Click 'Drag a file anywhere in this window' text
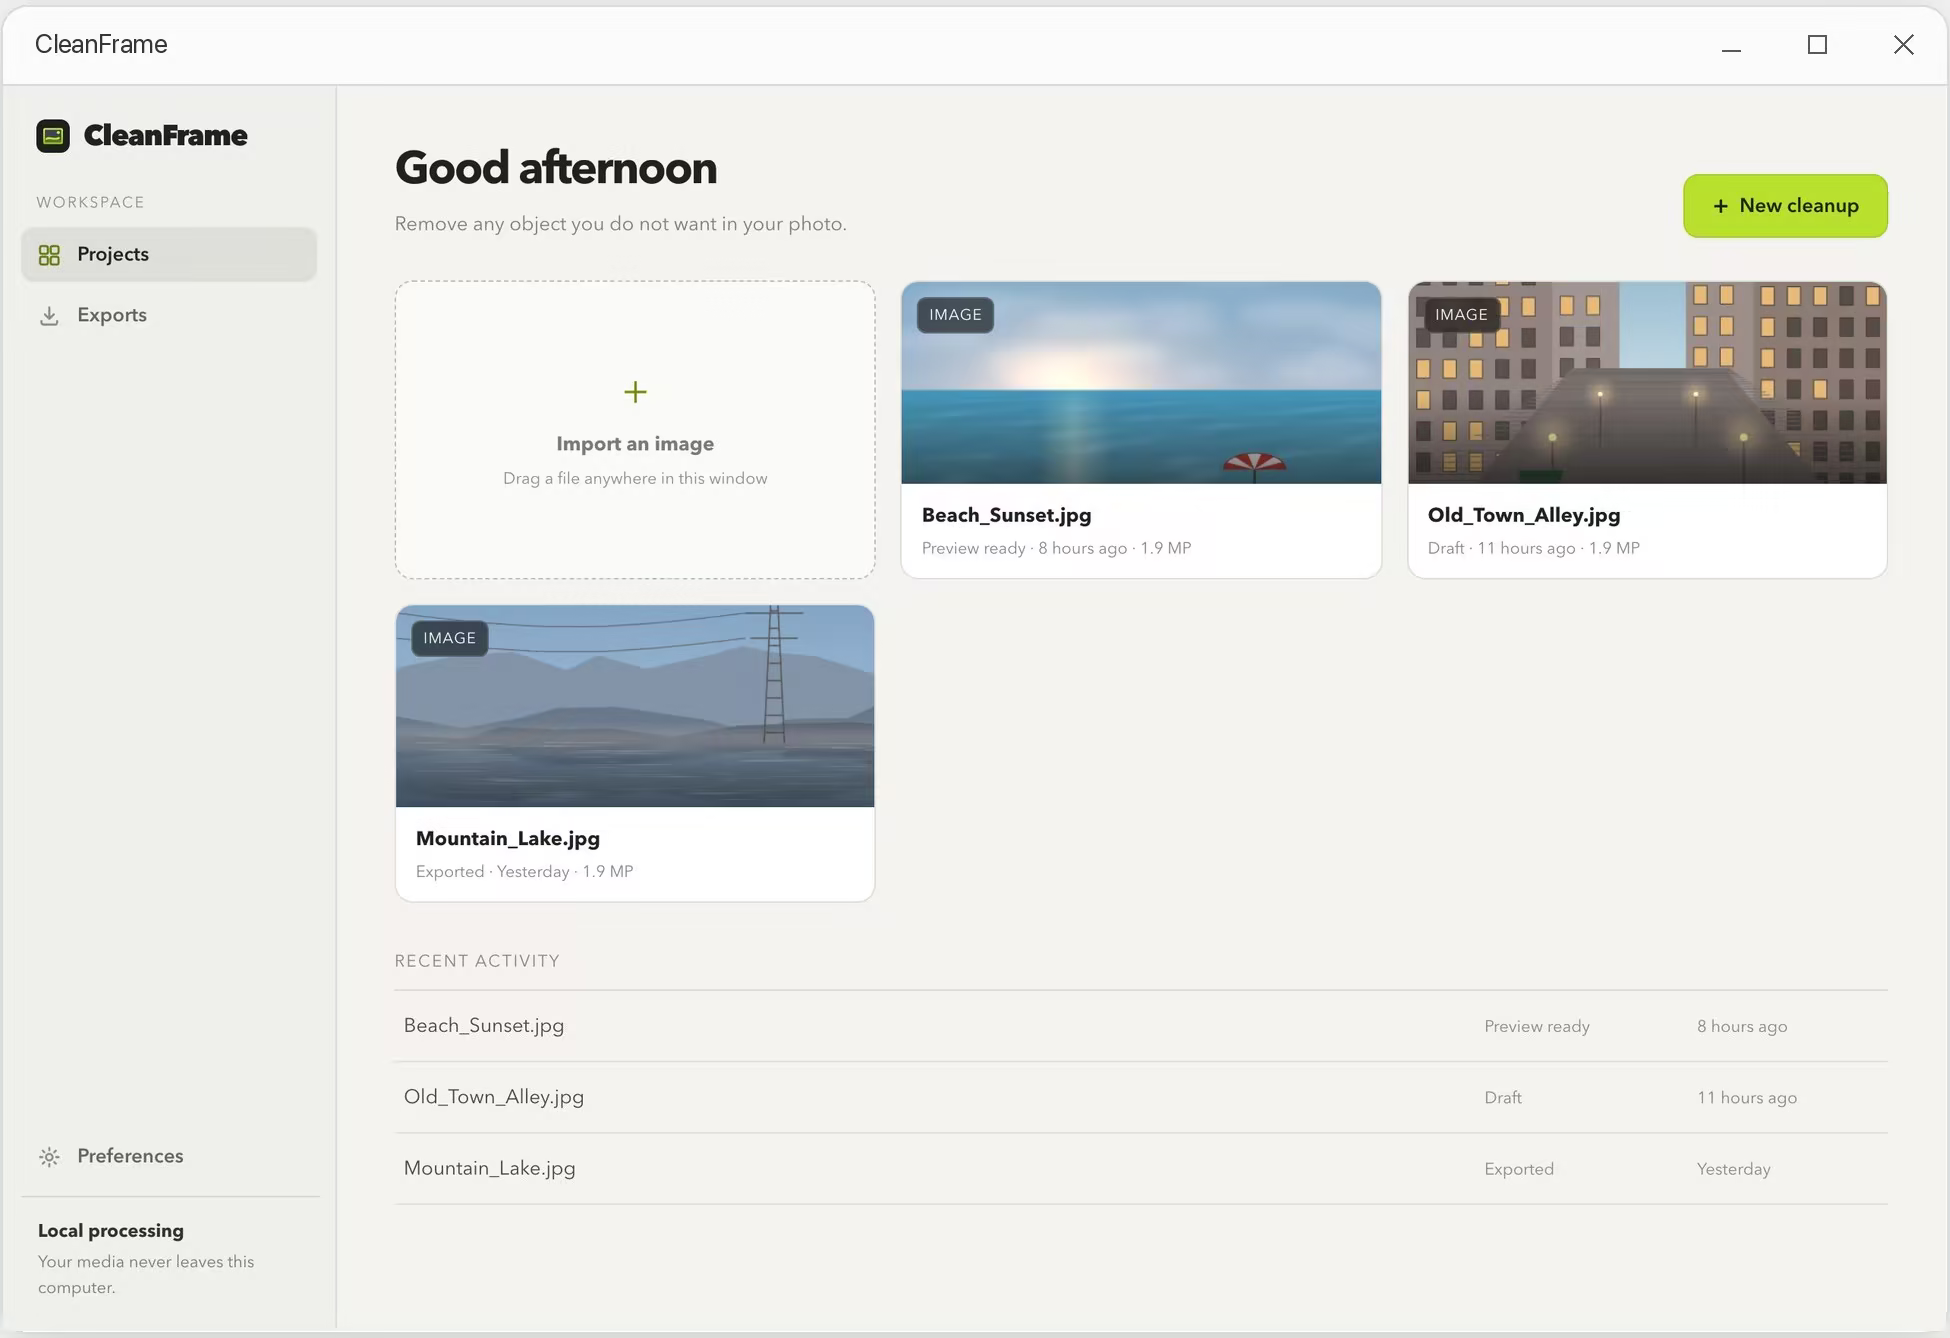 pos(635,478)
